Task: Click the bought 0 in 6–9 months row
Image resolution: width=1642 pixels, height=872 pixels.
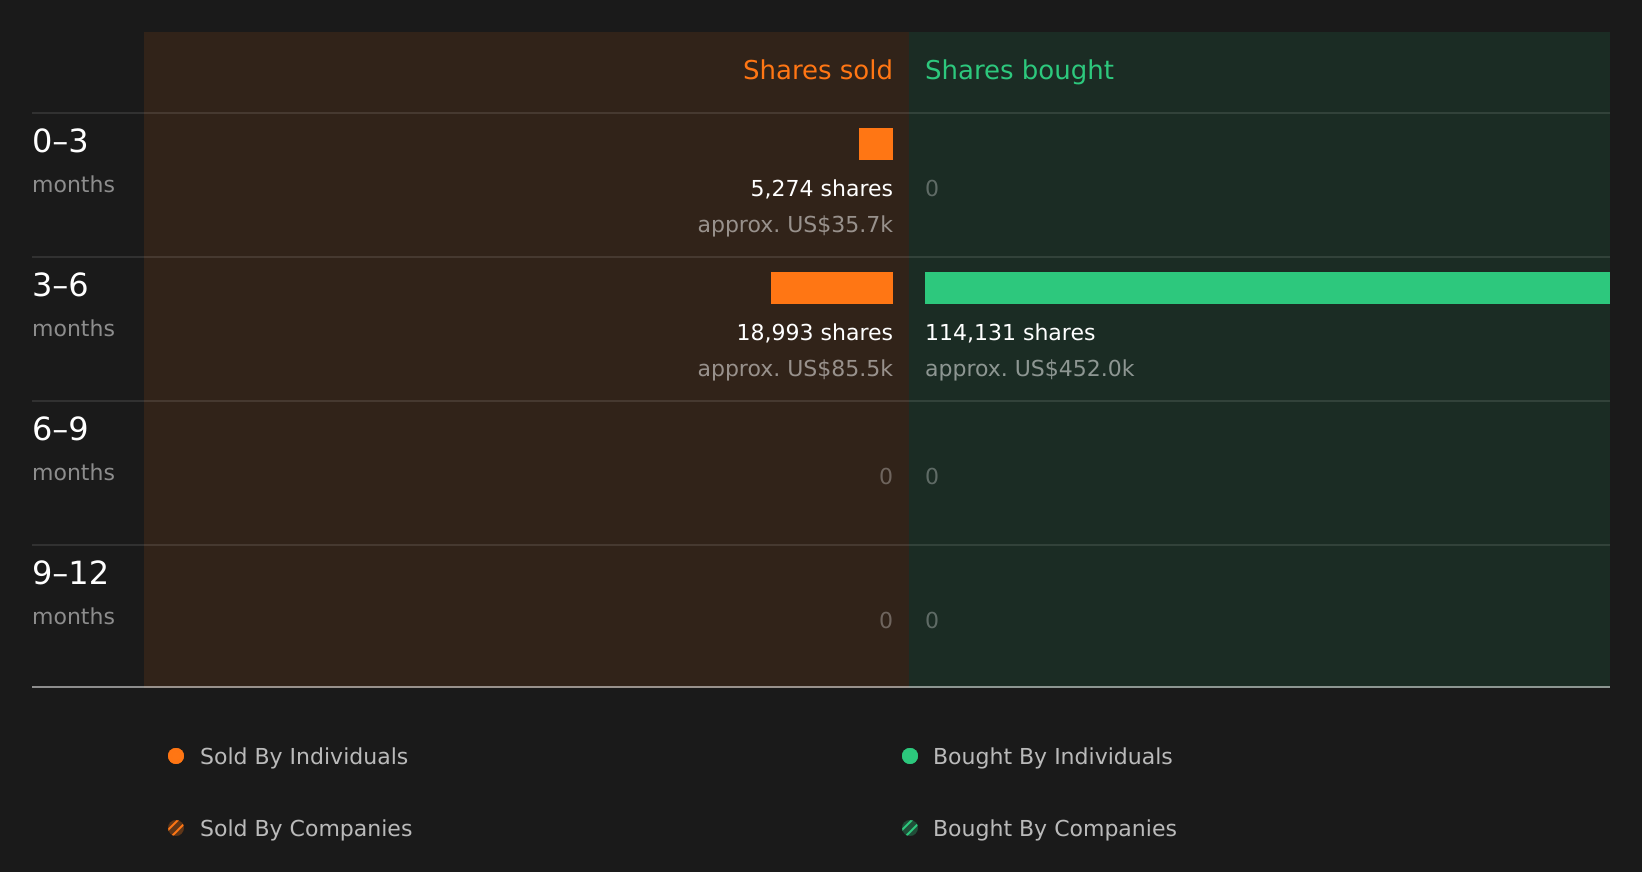Action: tap(932, 477)
